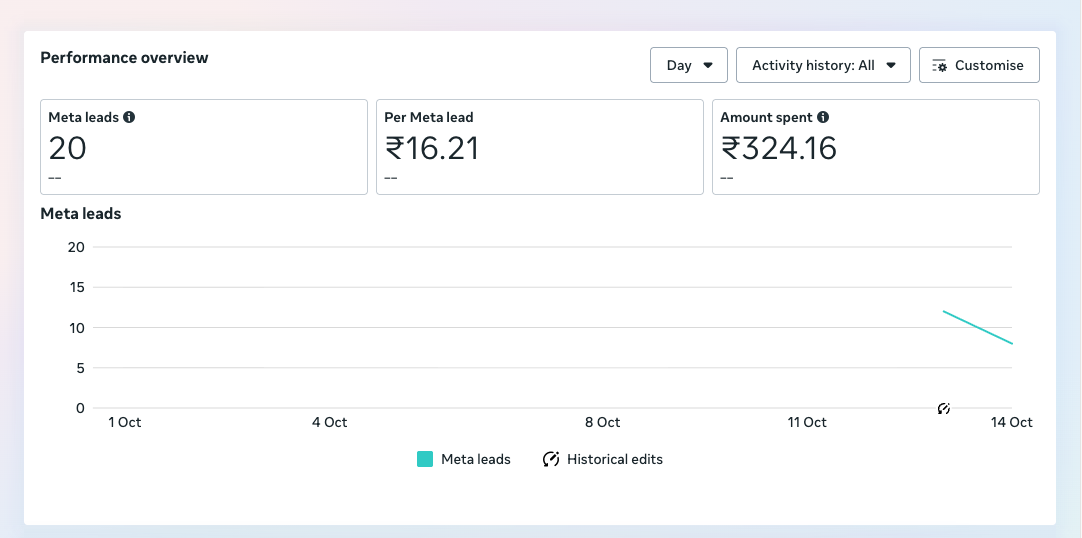The width and height of the screenshot is (1082, 538).
Task: Expand the Activity history: All dropdown
Action: click(x=823, y=65)
